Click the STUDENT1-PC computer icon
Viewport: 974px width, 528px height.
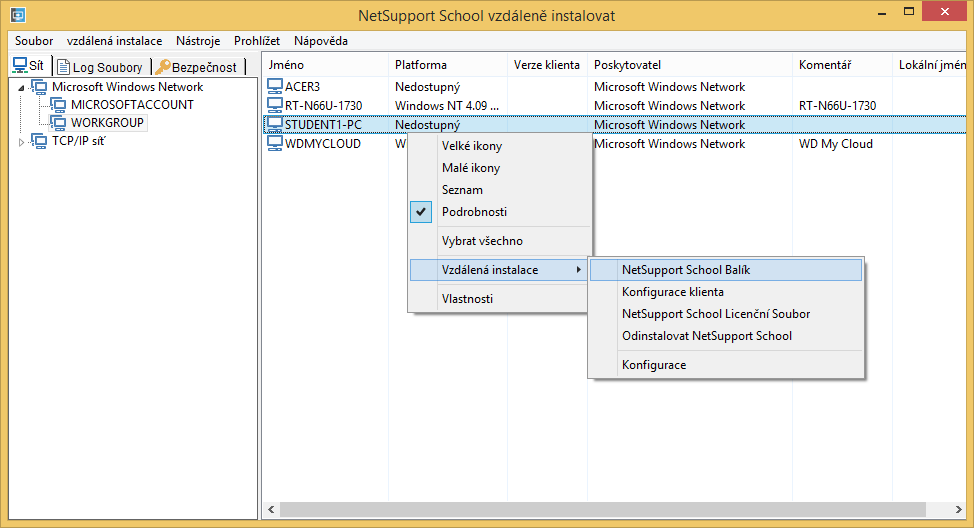coord(275,124)
